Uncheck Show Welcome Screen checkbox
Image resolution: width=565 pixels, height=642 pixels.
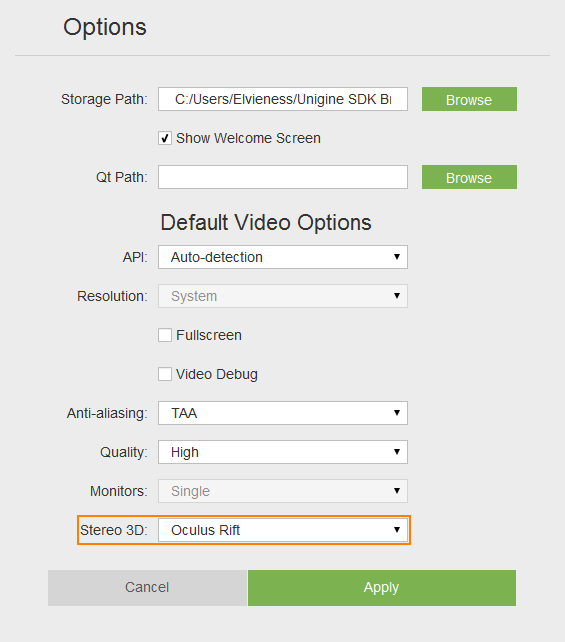pyautogui.click(x=165, y=138)
